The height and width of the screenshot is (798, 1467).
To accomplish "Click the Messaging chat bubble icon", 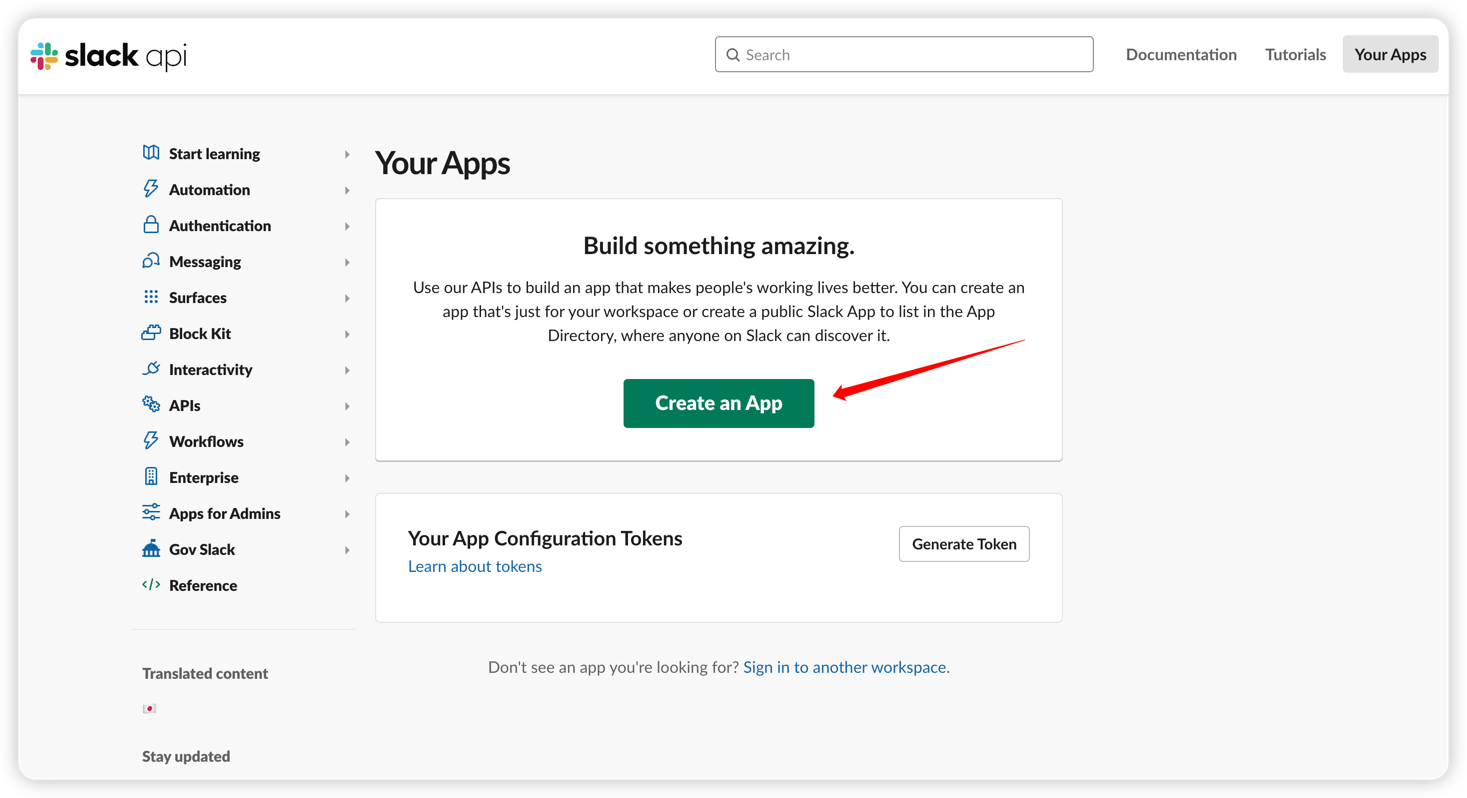I will point(151,261).
